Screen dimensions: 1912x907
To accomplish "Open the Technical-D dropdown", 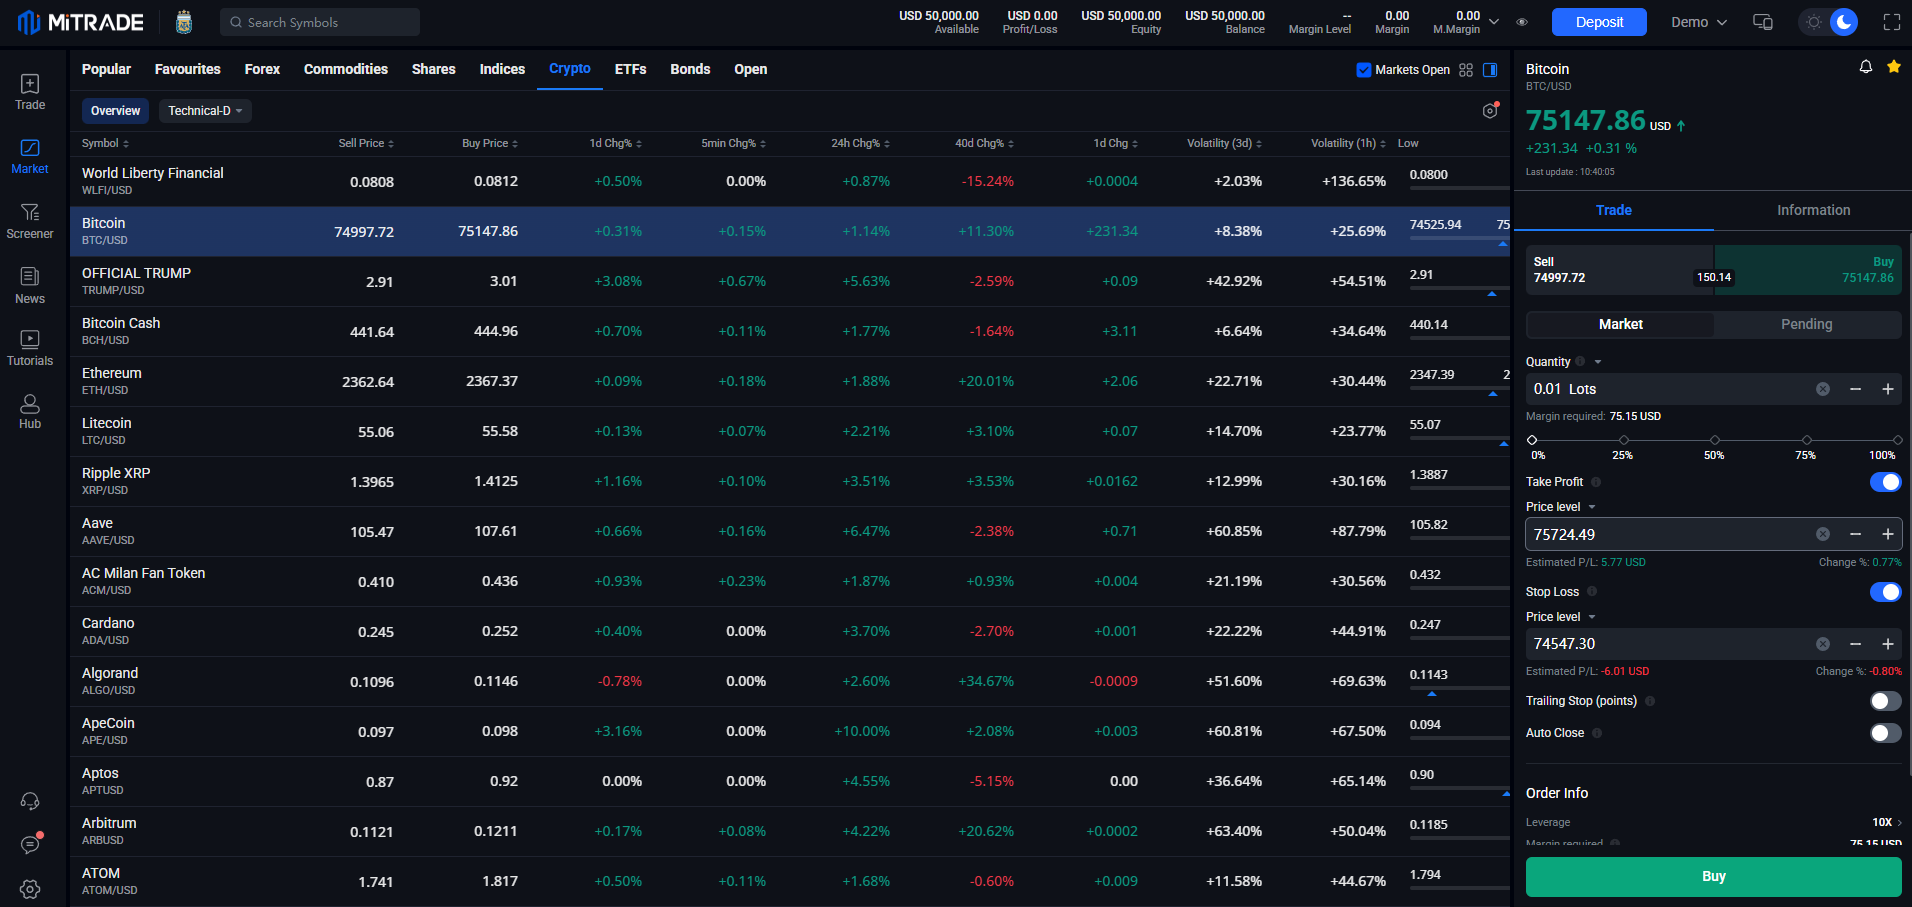I will coord(205,110).
